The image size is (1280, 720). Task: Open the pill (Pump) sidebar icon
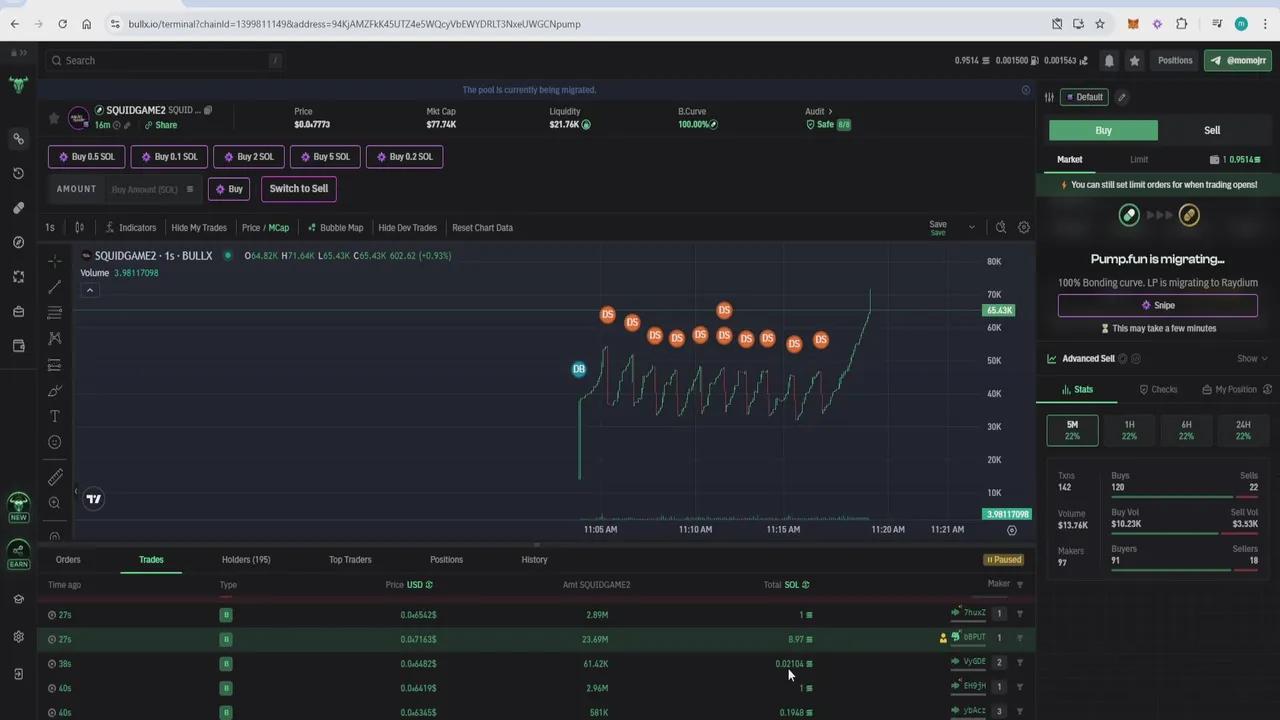click(18, 208)
